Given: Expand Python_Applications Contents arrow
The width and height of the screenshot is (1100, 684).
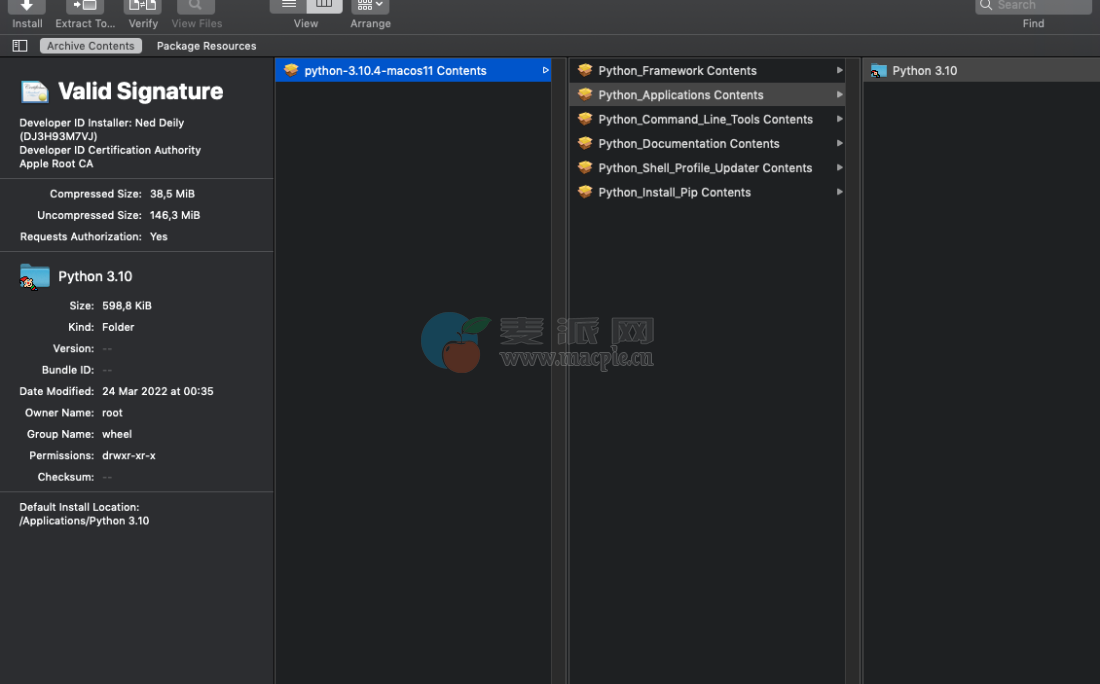Looking at the screenshot, I should click(839, 95).
